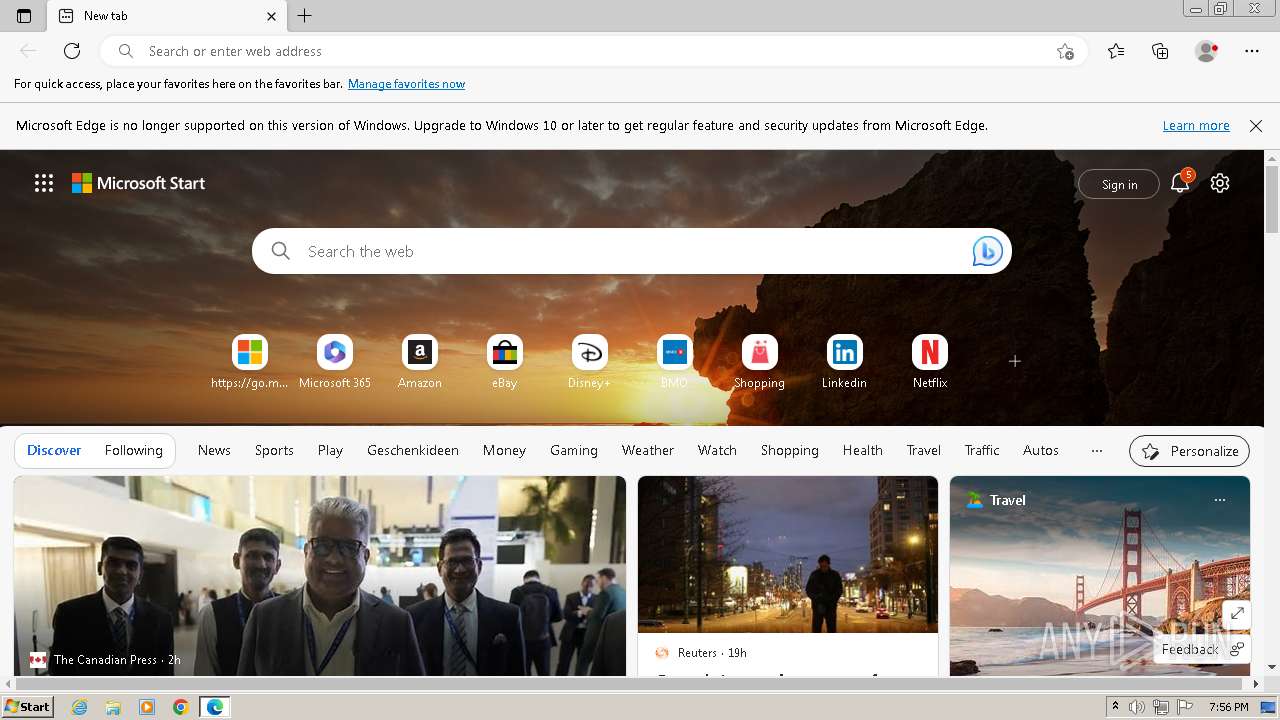Open Edge Settings and more menu

(x=1252, y=51)
